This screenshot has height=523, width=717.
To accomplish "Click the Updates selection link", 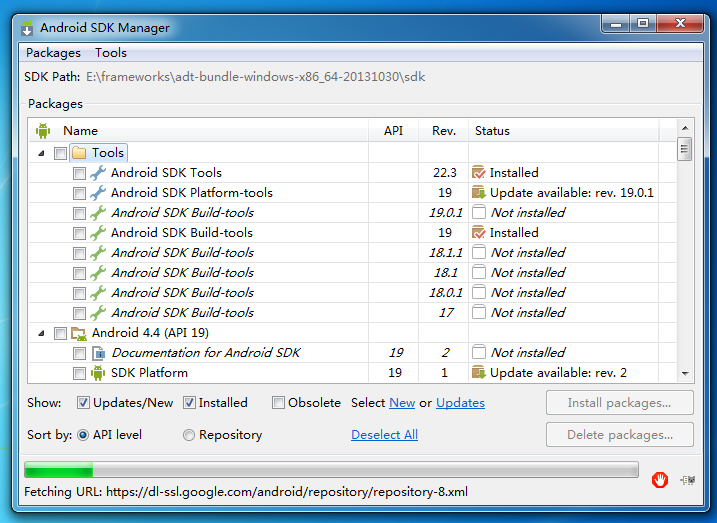I will pos(460,403).
